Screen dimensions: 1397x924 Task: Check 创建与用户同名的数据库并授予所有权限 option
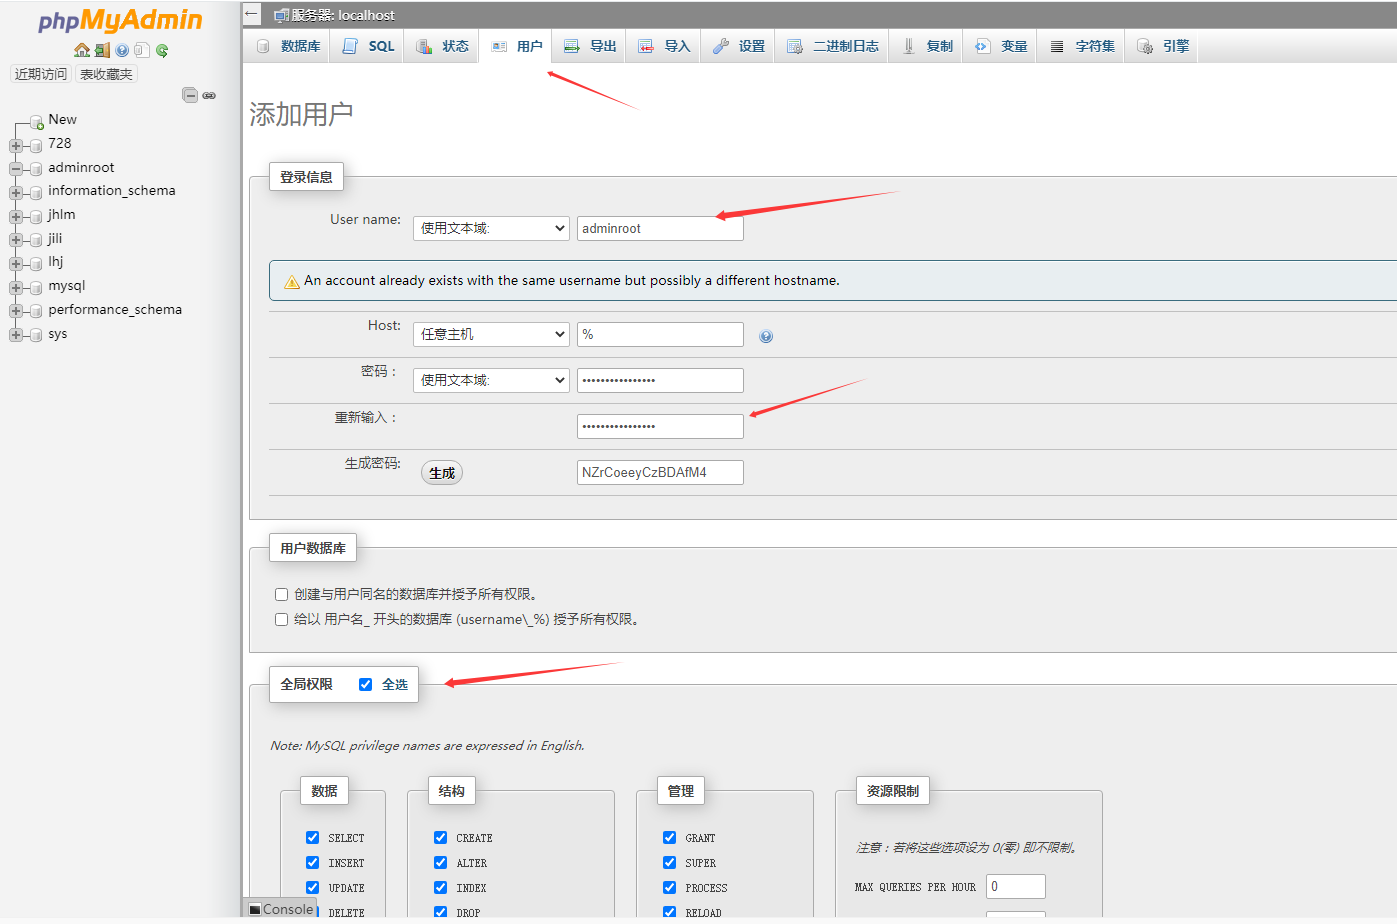281,594
